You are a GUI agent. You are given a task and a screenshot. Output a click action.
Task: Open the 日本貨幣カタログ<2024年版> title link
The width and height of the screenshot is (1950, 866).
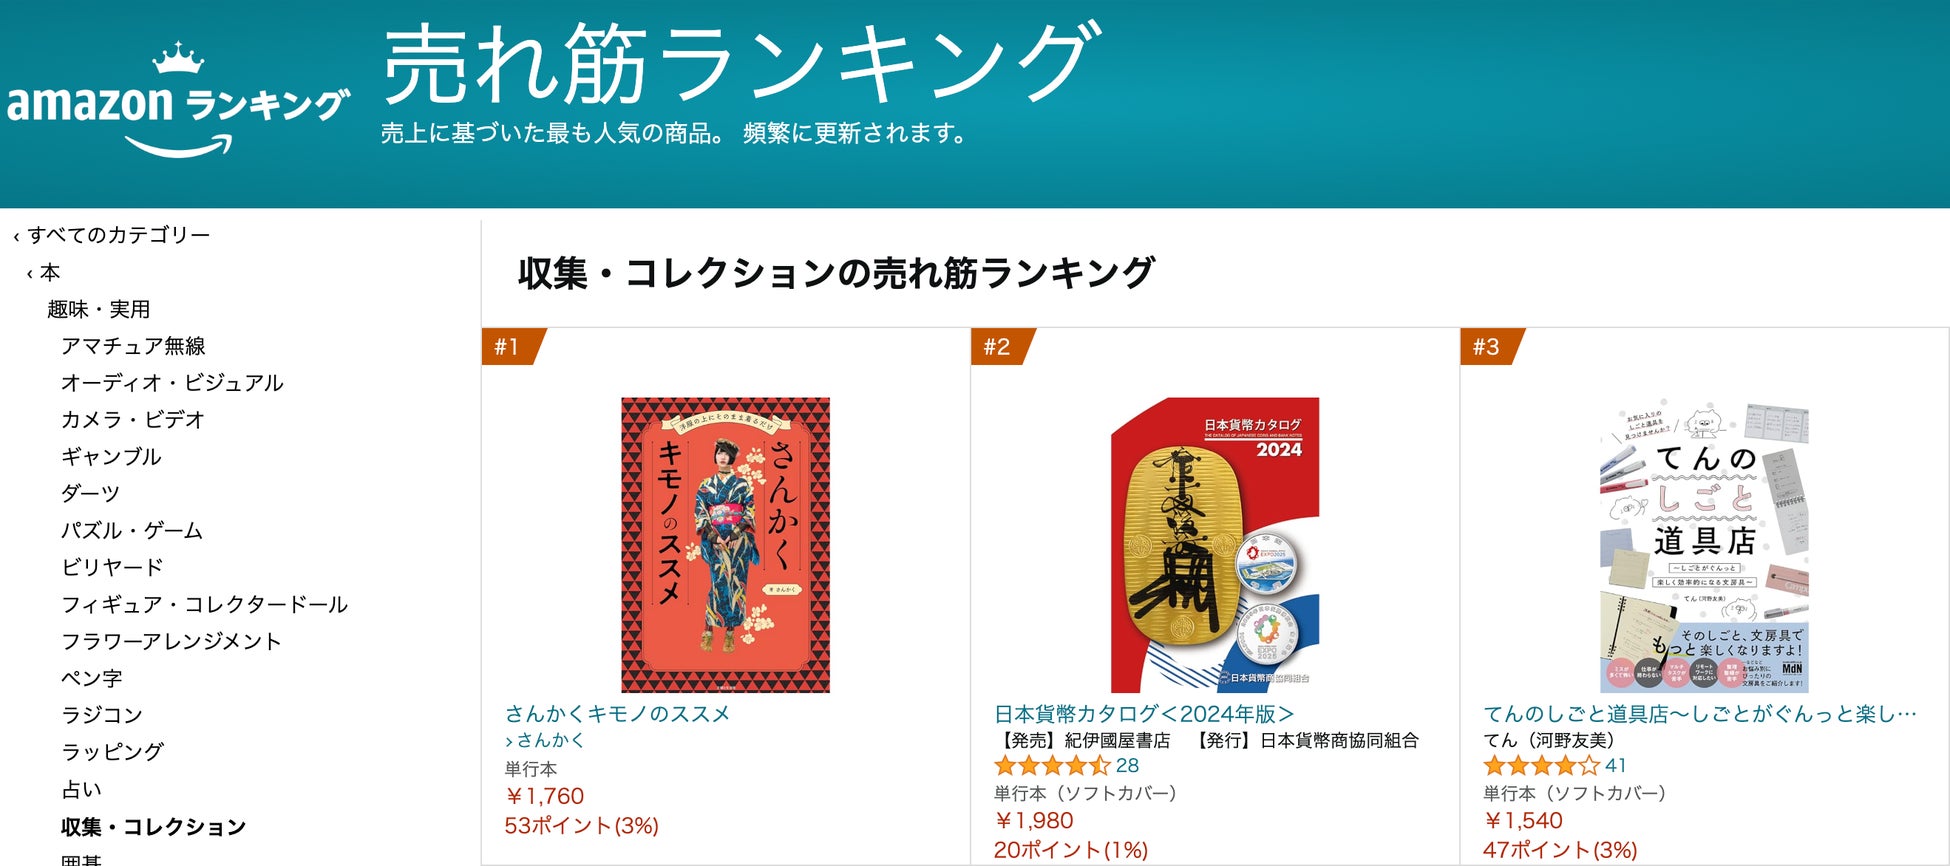pyautogui.click(x=1143, y=713)
